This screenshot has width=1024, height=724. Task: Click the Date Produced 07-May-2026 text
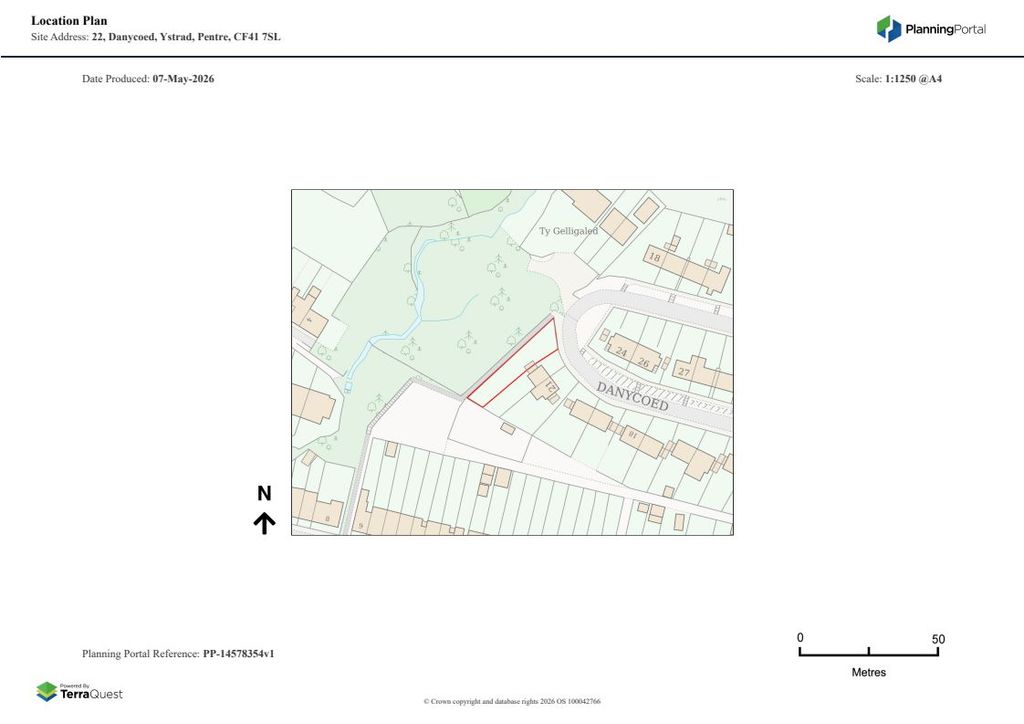tap(148, 79)
